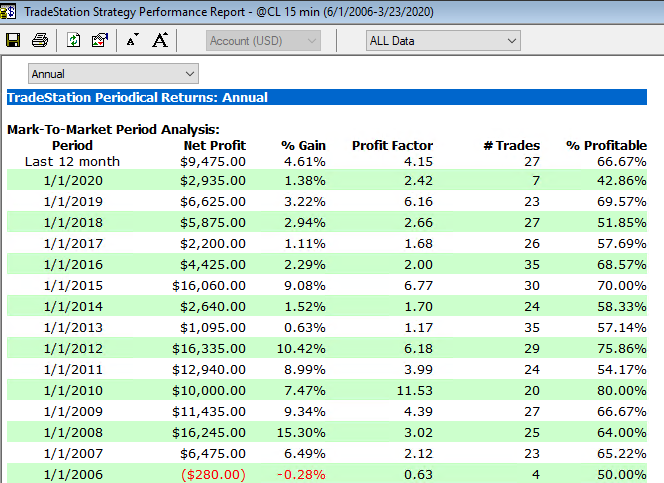Select the 1/1/2019 period cell
This screenshot has width=664, height=483.
tap(73, 201)
